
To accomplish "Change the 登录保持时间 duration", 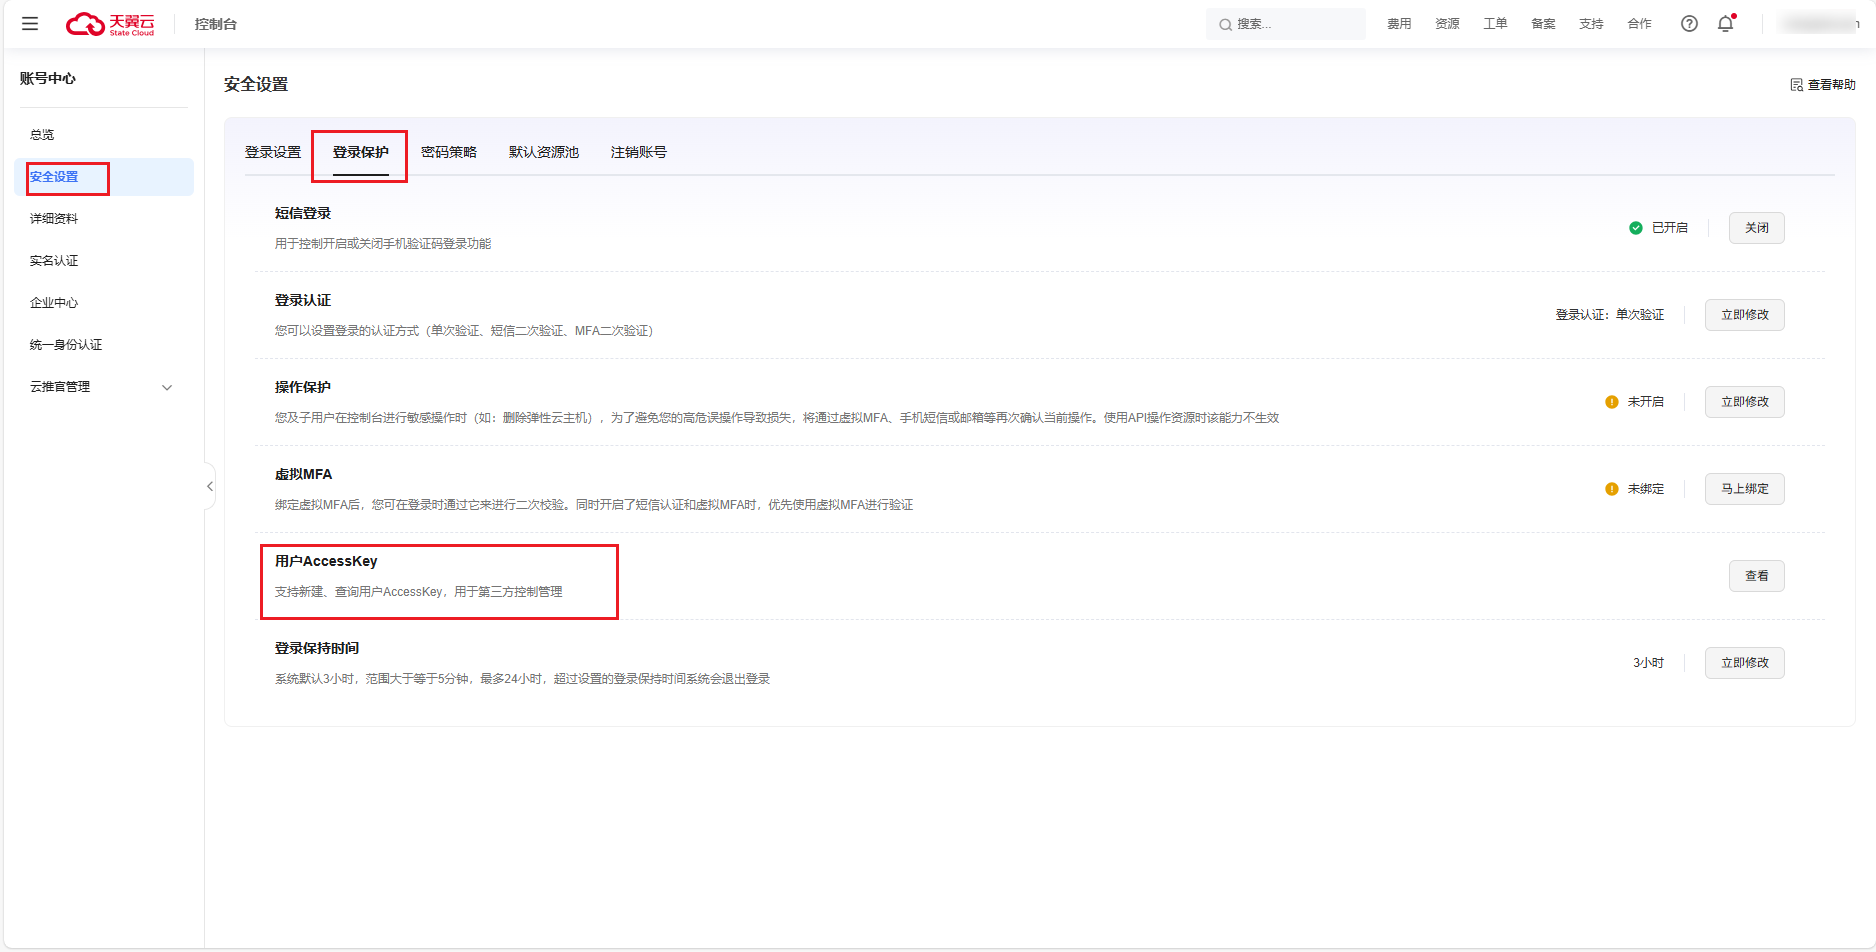I will [1744, 663].
